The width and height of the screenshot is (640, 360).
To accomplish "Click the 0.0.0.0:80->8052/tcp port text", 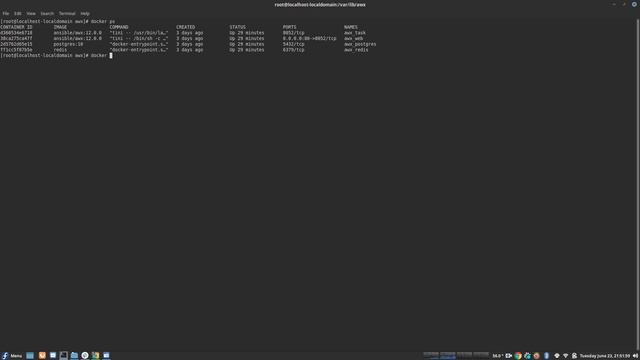I will coord(309,38).
